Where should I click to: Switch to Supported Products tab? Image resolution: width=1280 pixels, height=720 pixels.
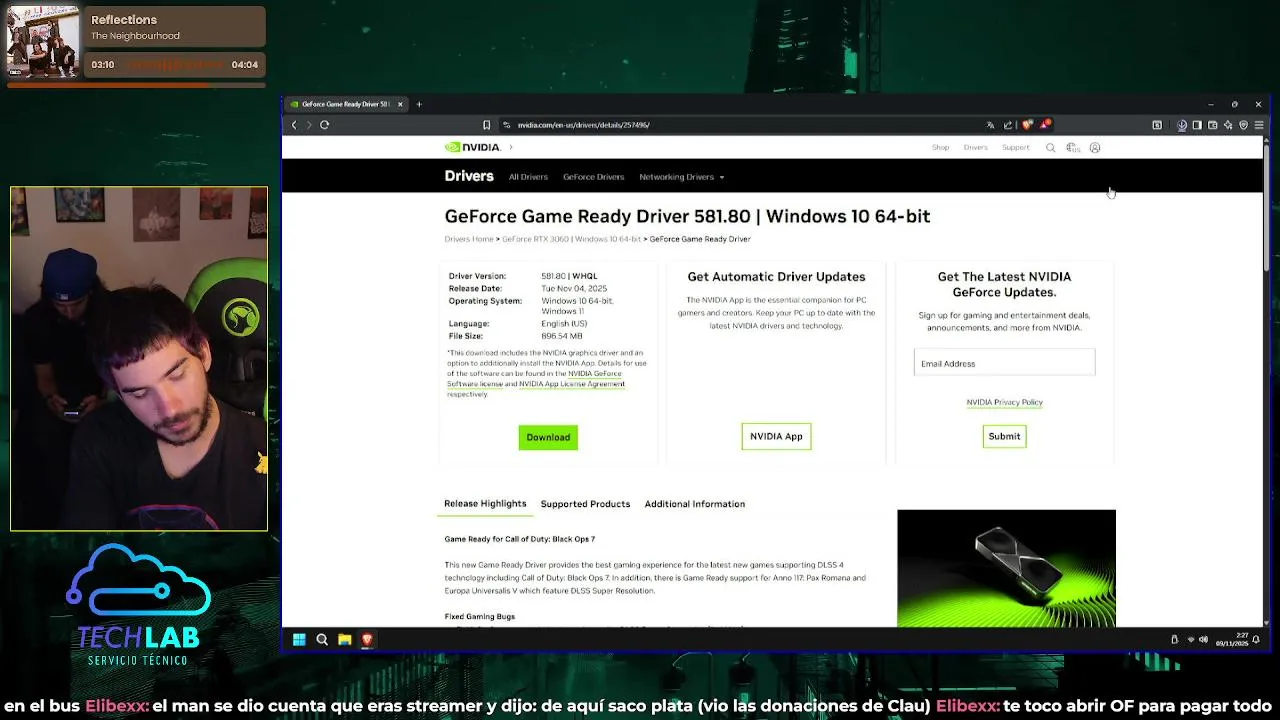pyautogui.click(x=585, y=504)
